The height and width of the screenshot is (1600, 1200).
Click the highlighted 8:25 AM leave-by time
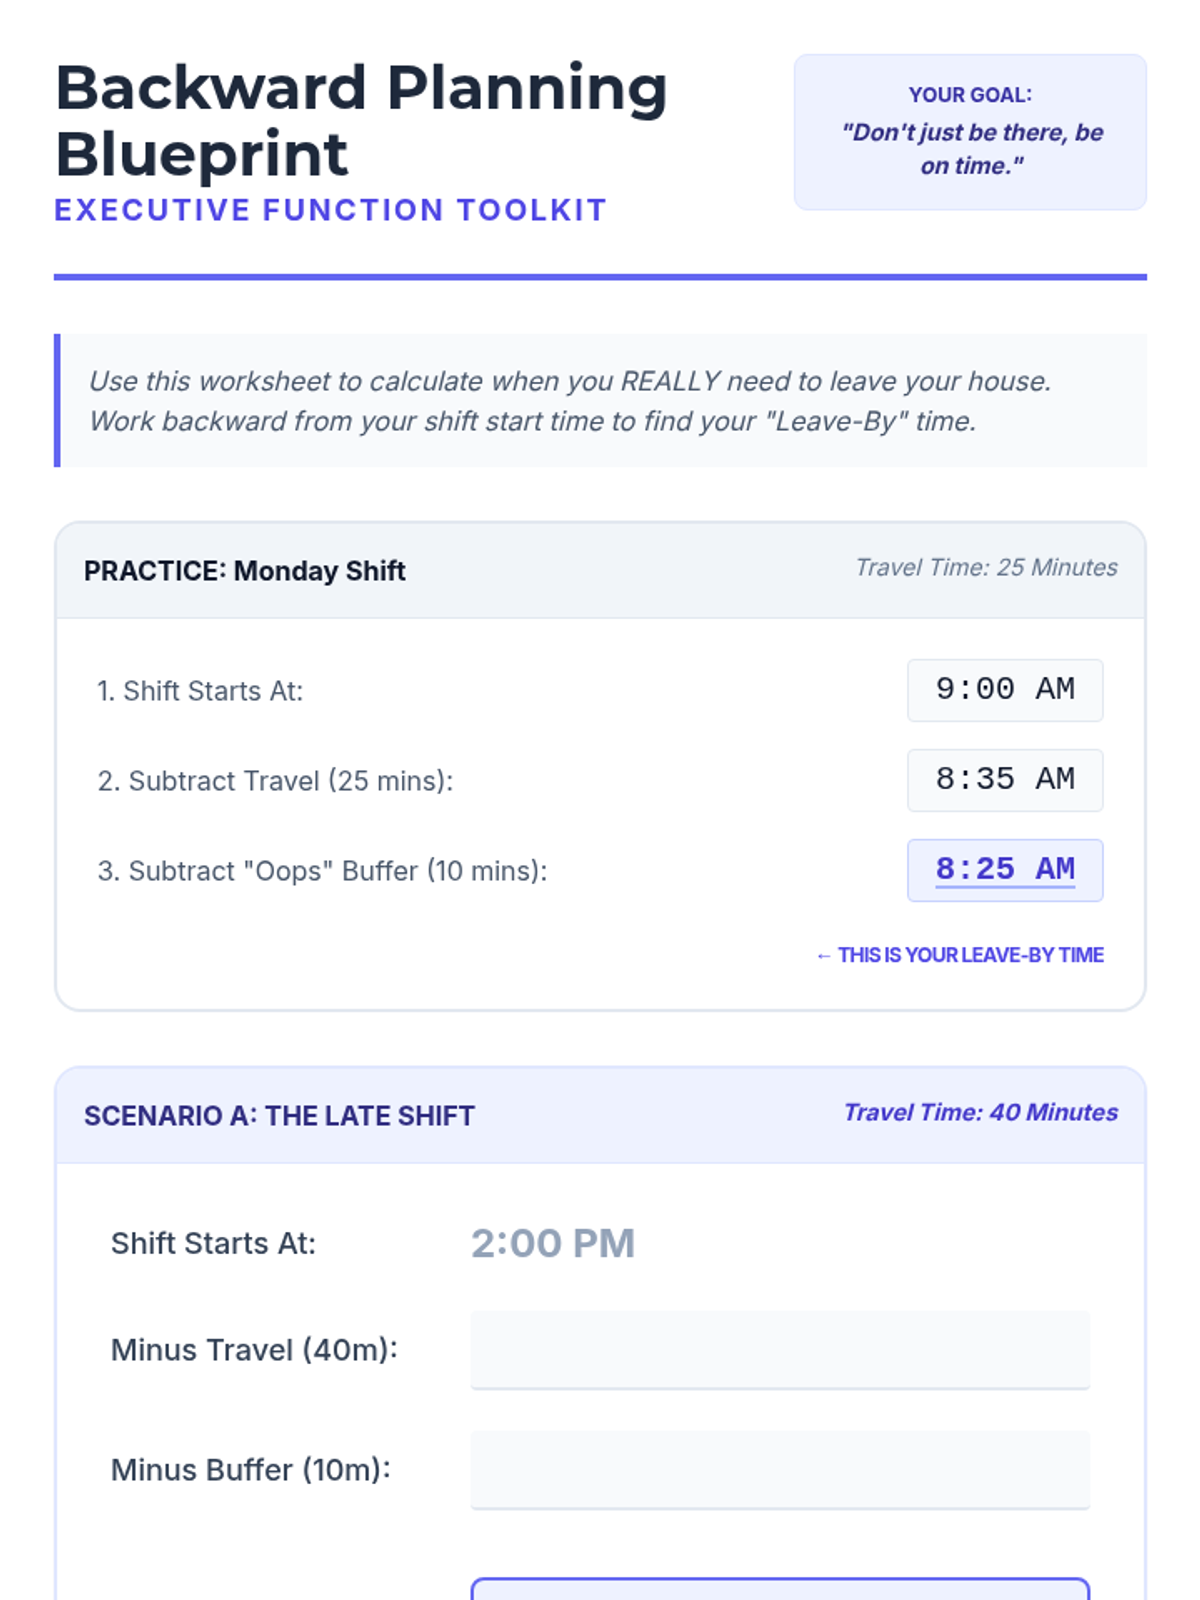coord(1004,870)
